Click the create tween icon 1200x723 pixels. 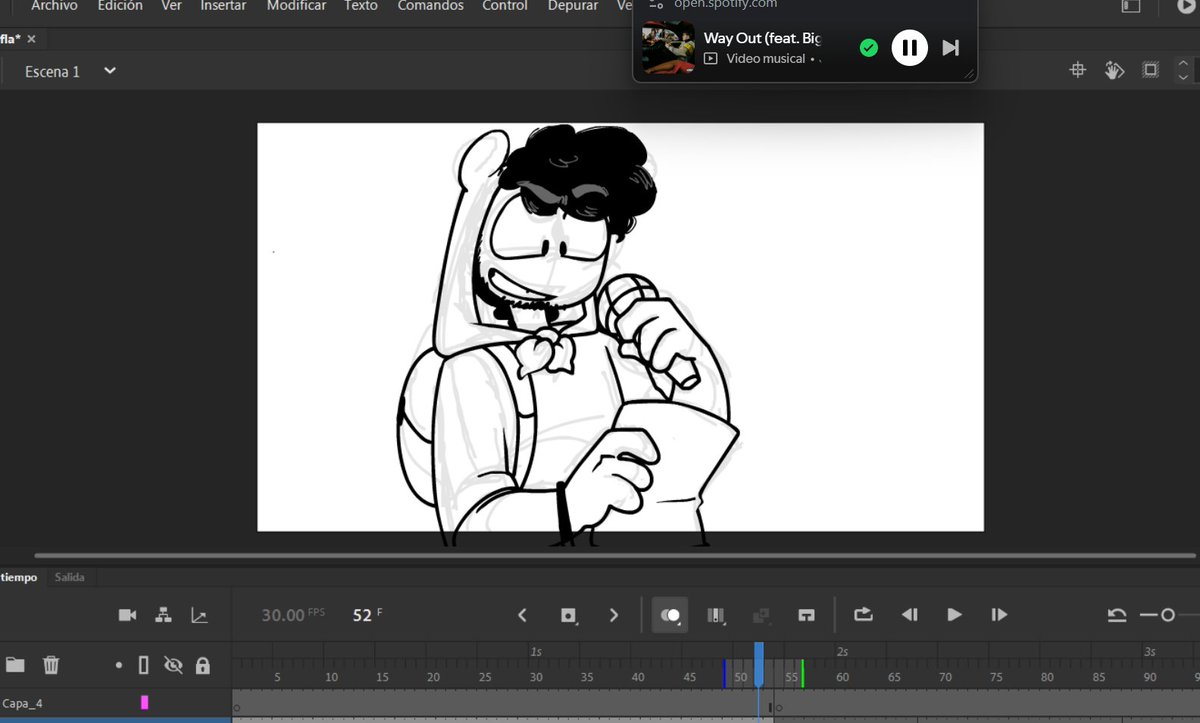(761, 615)
